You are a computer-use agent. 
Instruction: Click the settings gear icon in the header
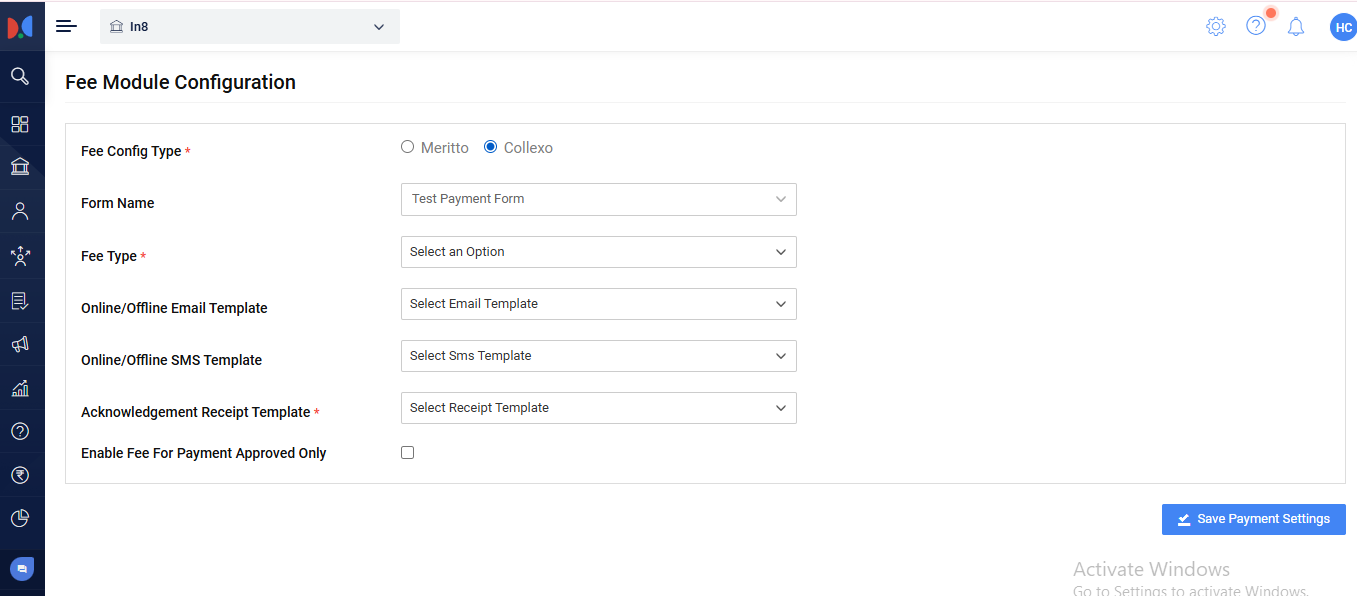(1216, 27)
